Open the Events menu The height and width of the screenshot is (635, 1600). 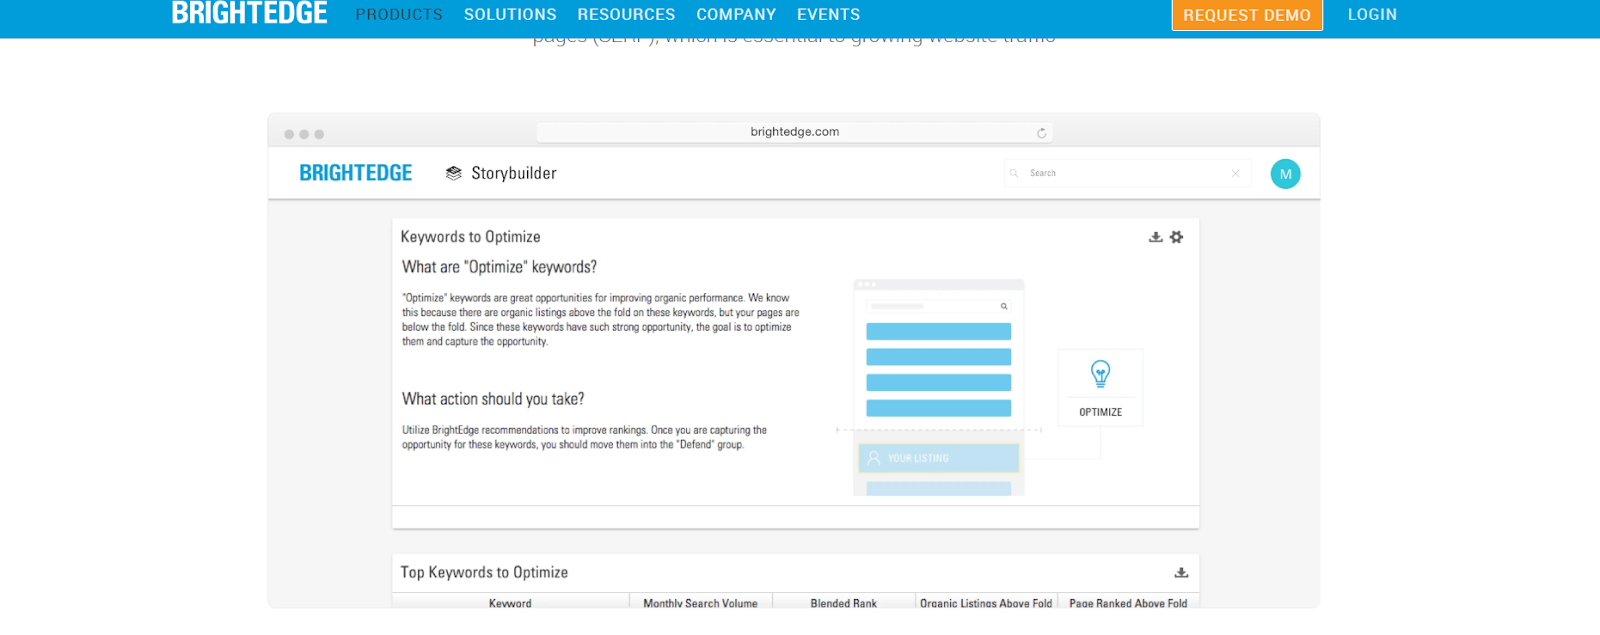[x=828, y=15]
